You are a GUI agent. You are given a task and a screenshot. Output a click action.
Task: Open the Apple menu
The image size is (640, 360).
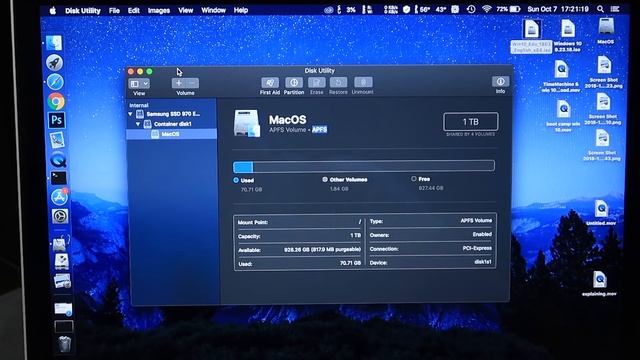click(53, 11)
